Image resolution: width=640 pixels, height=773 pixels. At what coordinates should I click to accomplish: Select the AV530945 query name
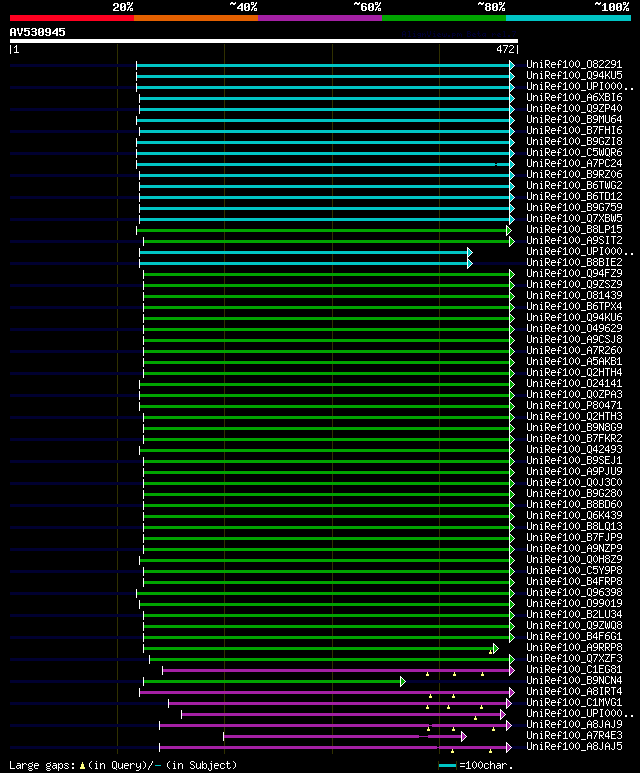[37, 32]
